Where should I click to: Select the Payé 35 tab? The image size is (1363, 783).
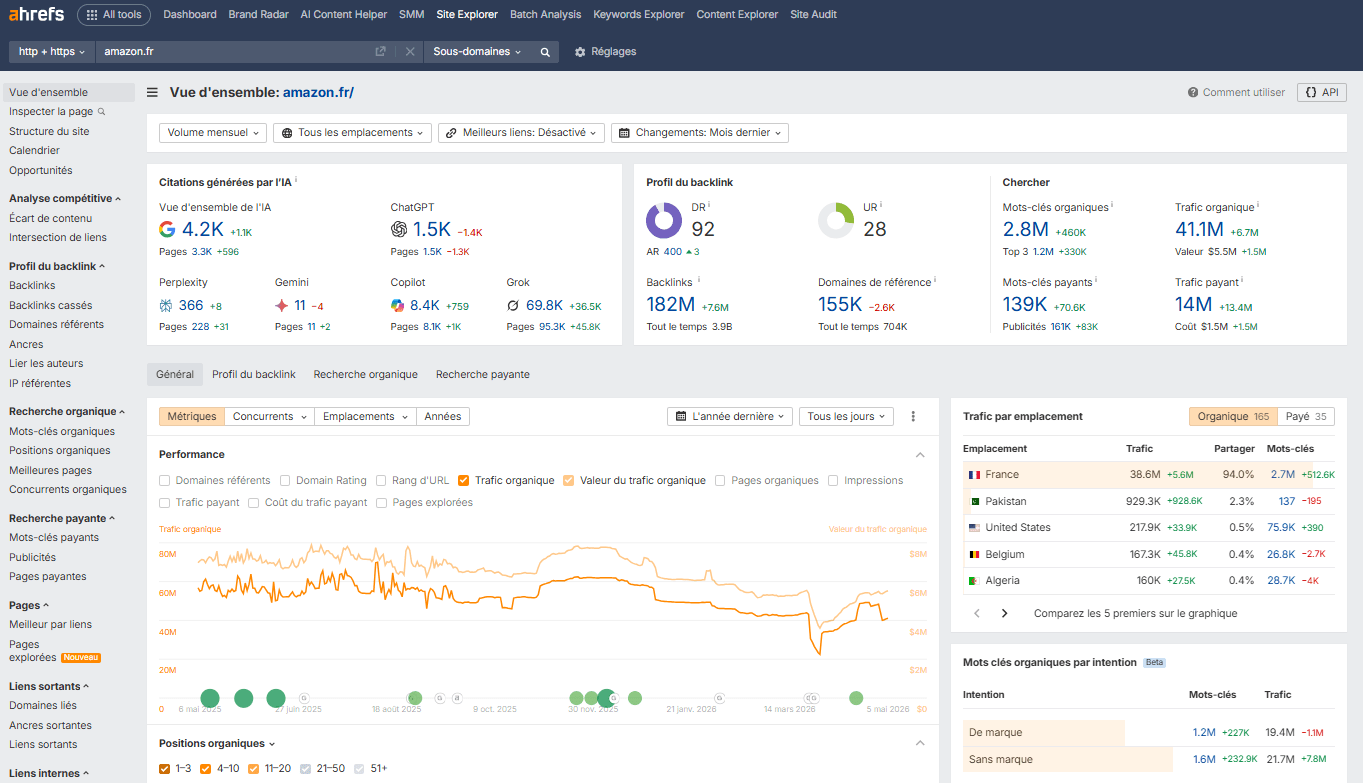point(1306,417)
